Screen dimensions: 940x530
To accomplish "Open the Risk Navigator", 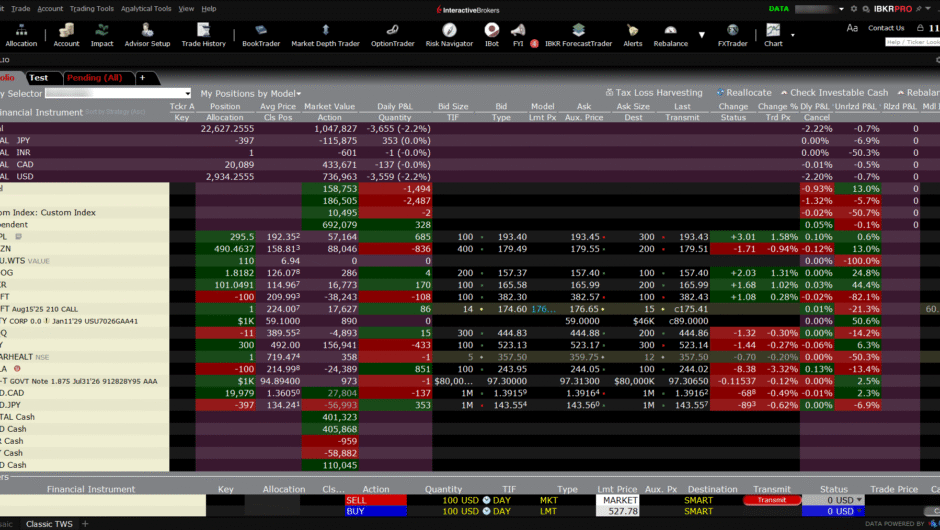I will tap(449, 35).
